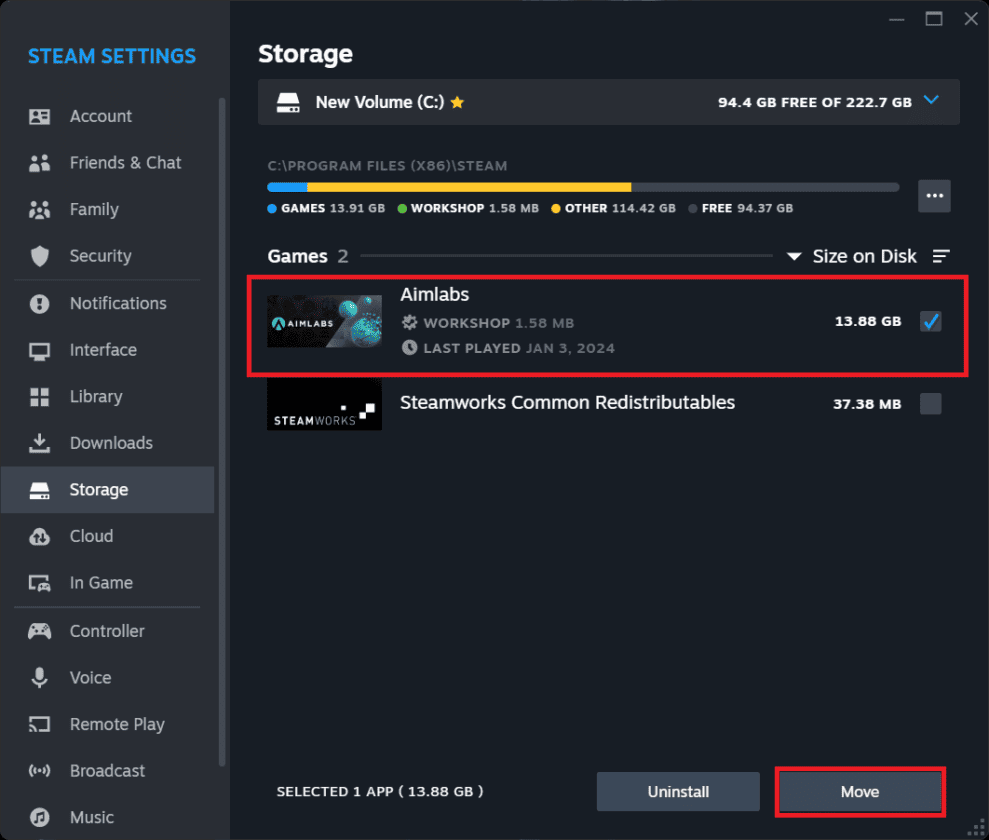Select the Notifications bell icon
989x840 pixels.
click(39, 303)
